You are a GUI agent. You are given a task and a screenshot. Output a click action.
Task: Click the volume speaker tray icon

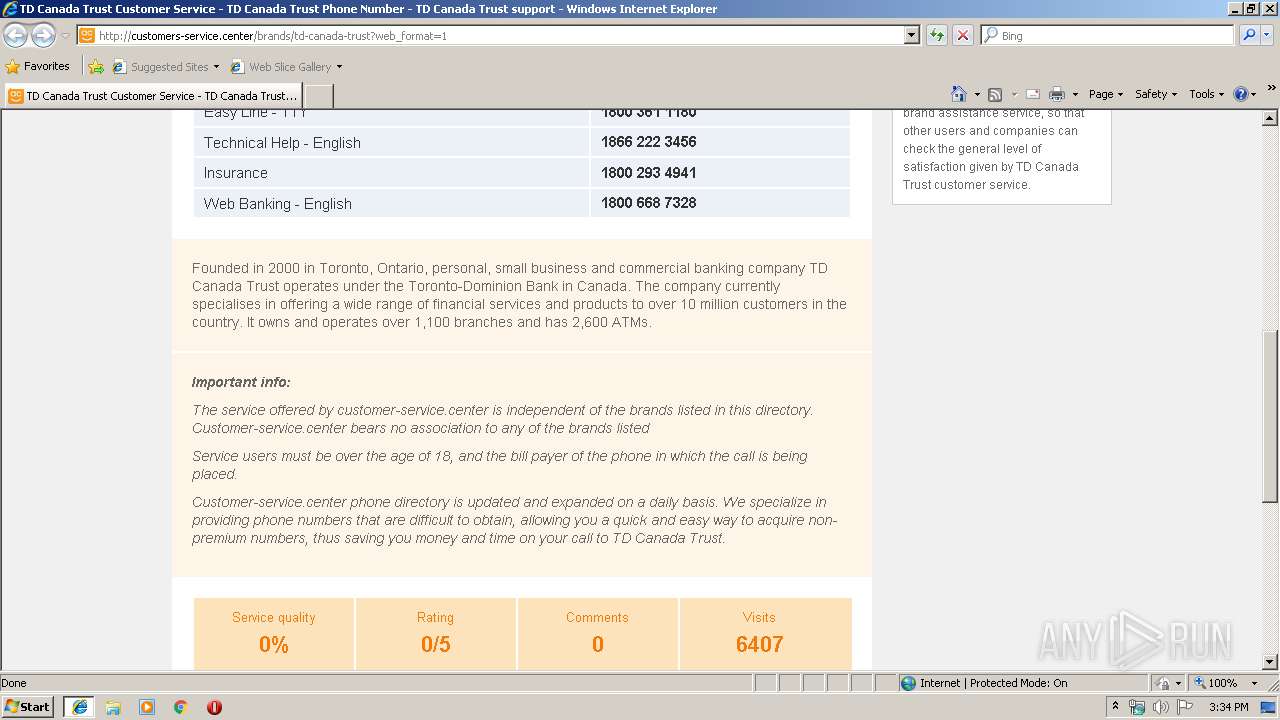[1161, 707]
